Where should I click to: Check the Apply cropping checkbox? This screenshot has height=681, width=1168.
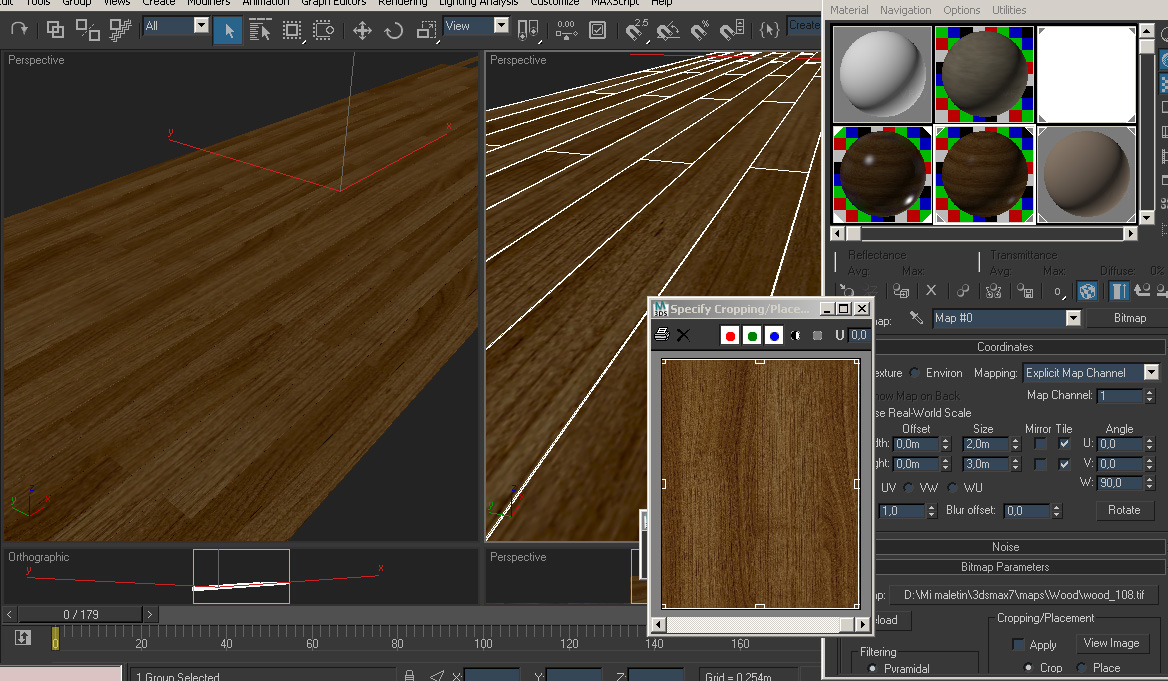(1018, 644)
